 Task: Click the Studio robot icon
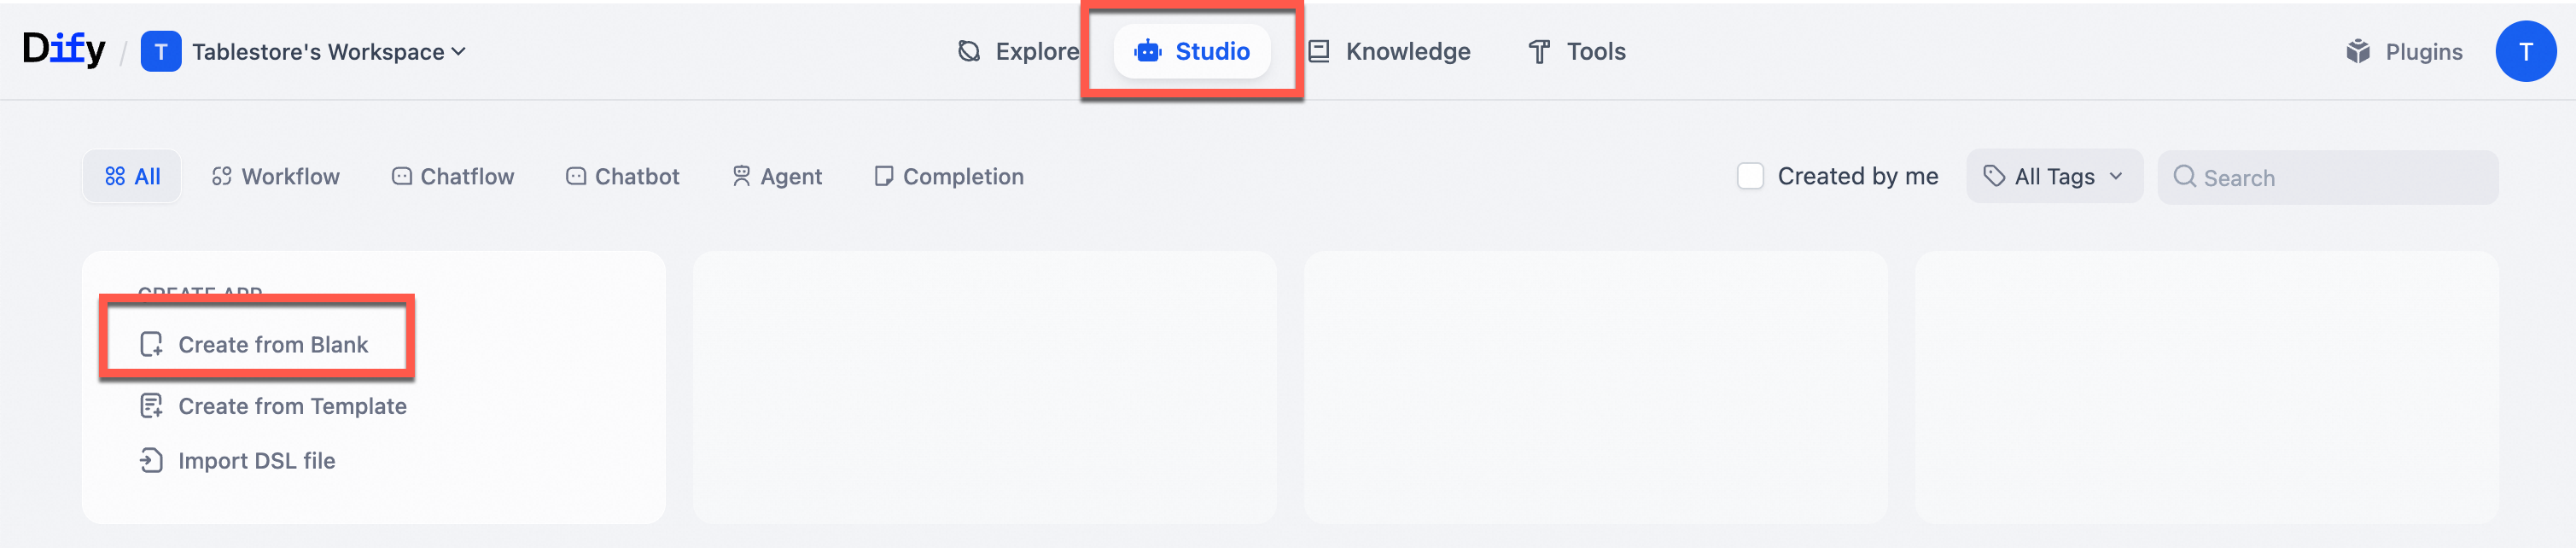[x=1147, y=51]
